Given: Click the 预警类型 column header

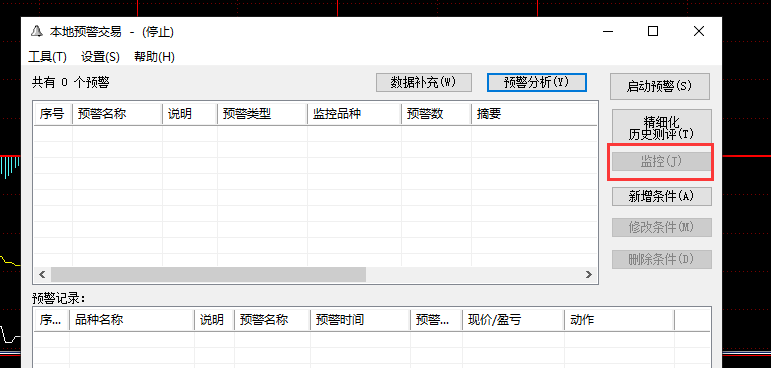Looking at the screenshot, I should coord(263,114).
